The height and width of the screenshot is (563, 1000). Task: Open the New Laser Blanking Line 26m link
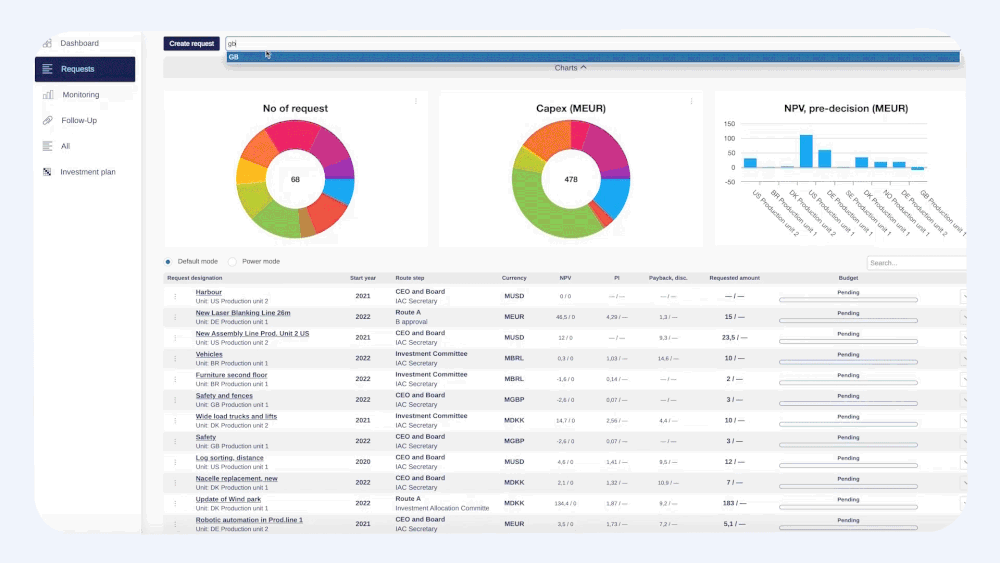tap(242, 313)
